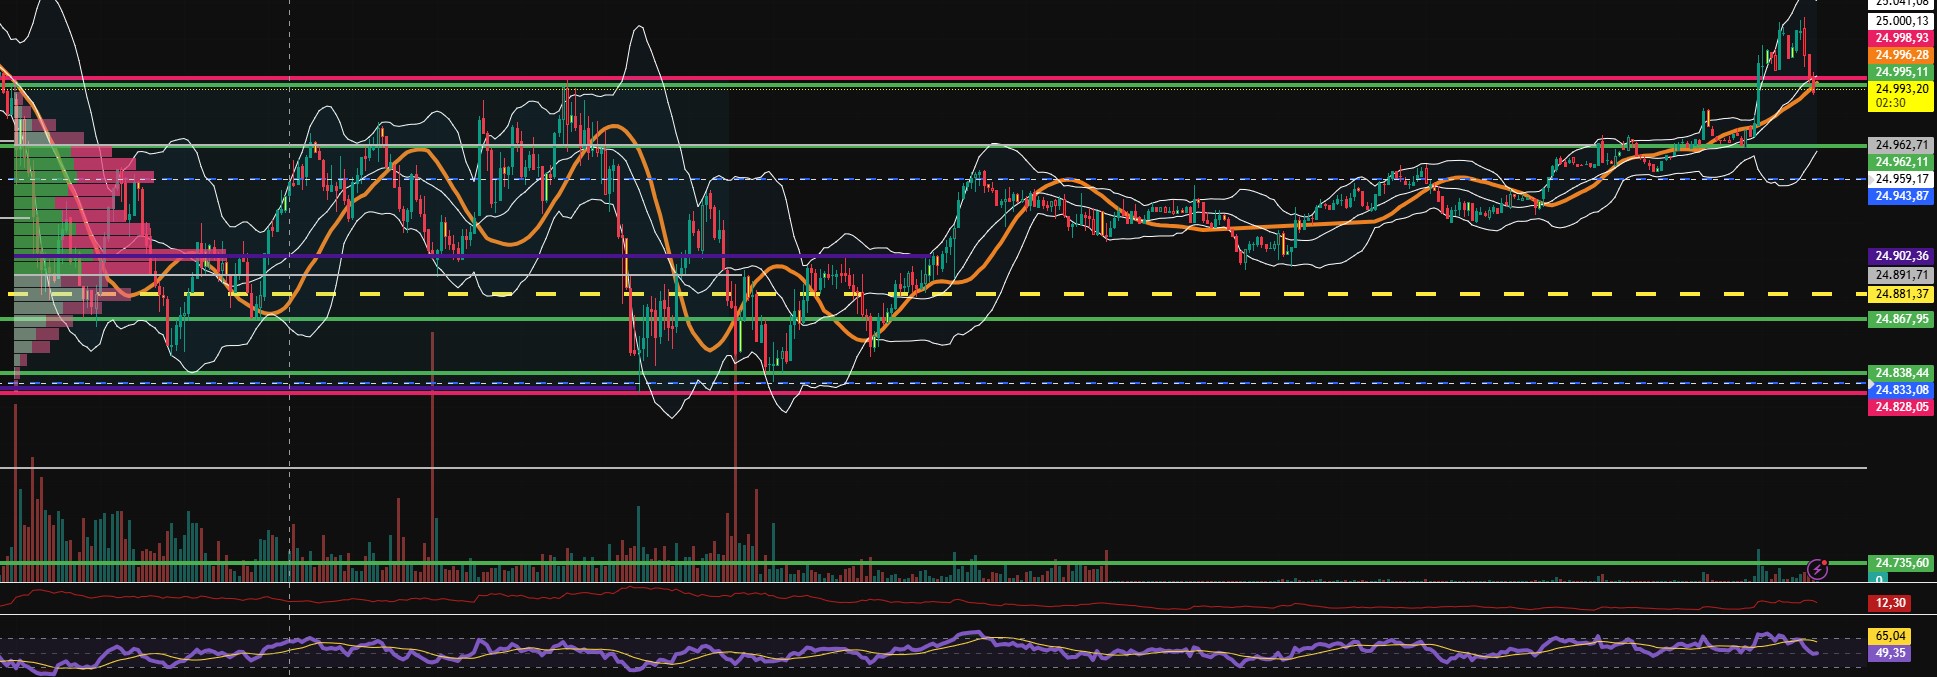Select the purple 24.902,36 price label

pyautogui.click(x=1900, y=256)
